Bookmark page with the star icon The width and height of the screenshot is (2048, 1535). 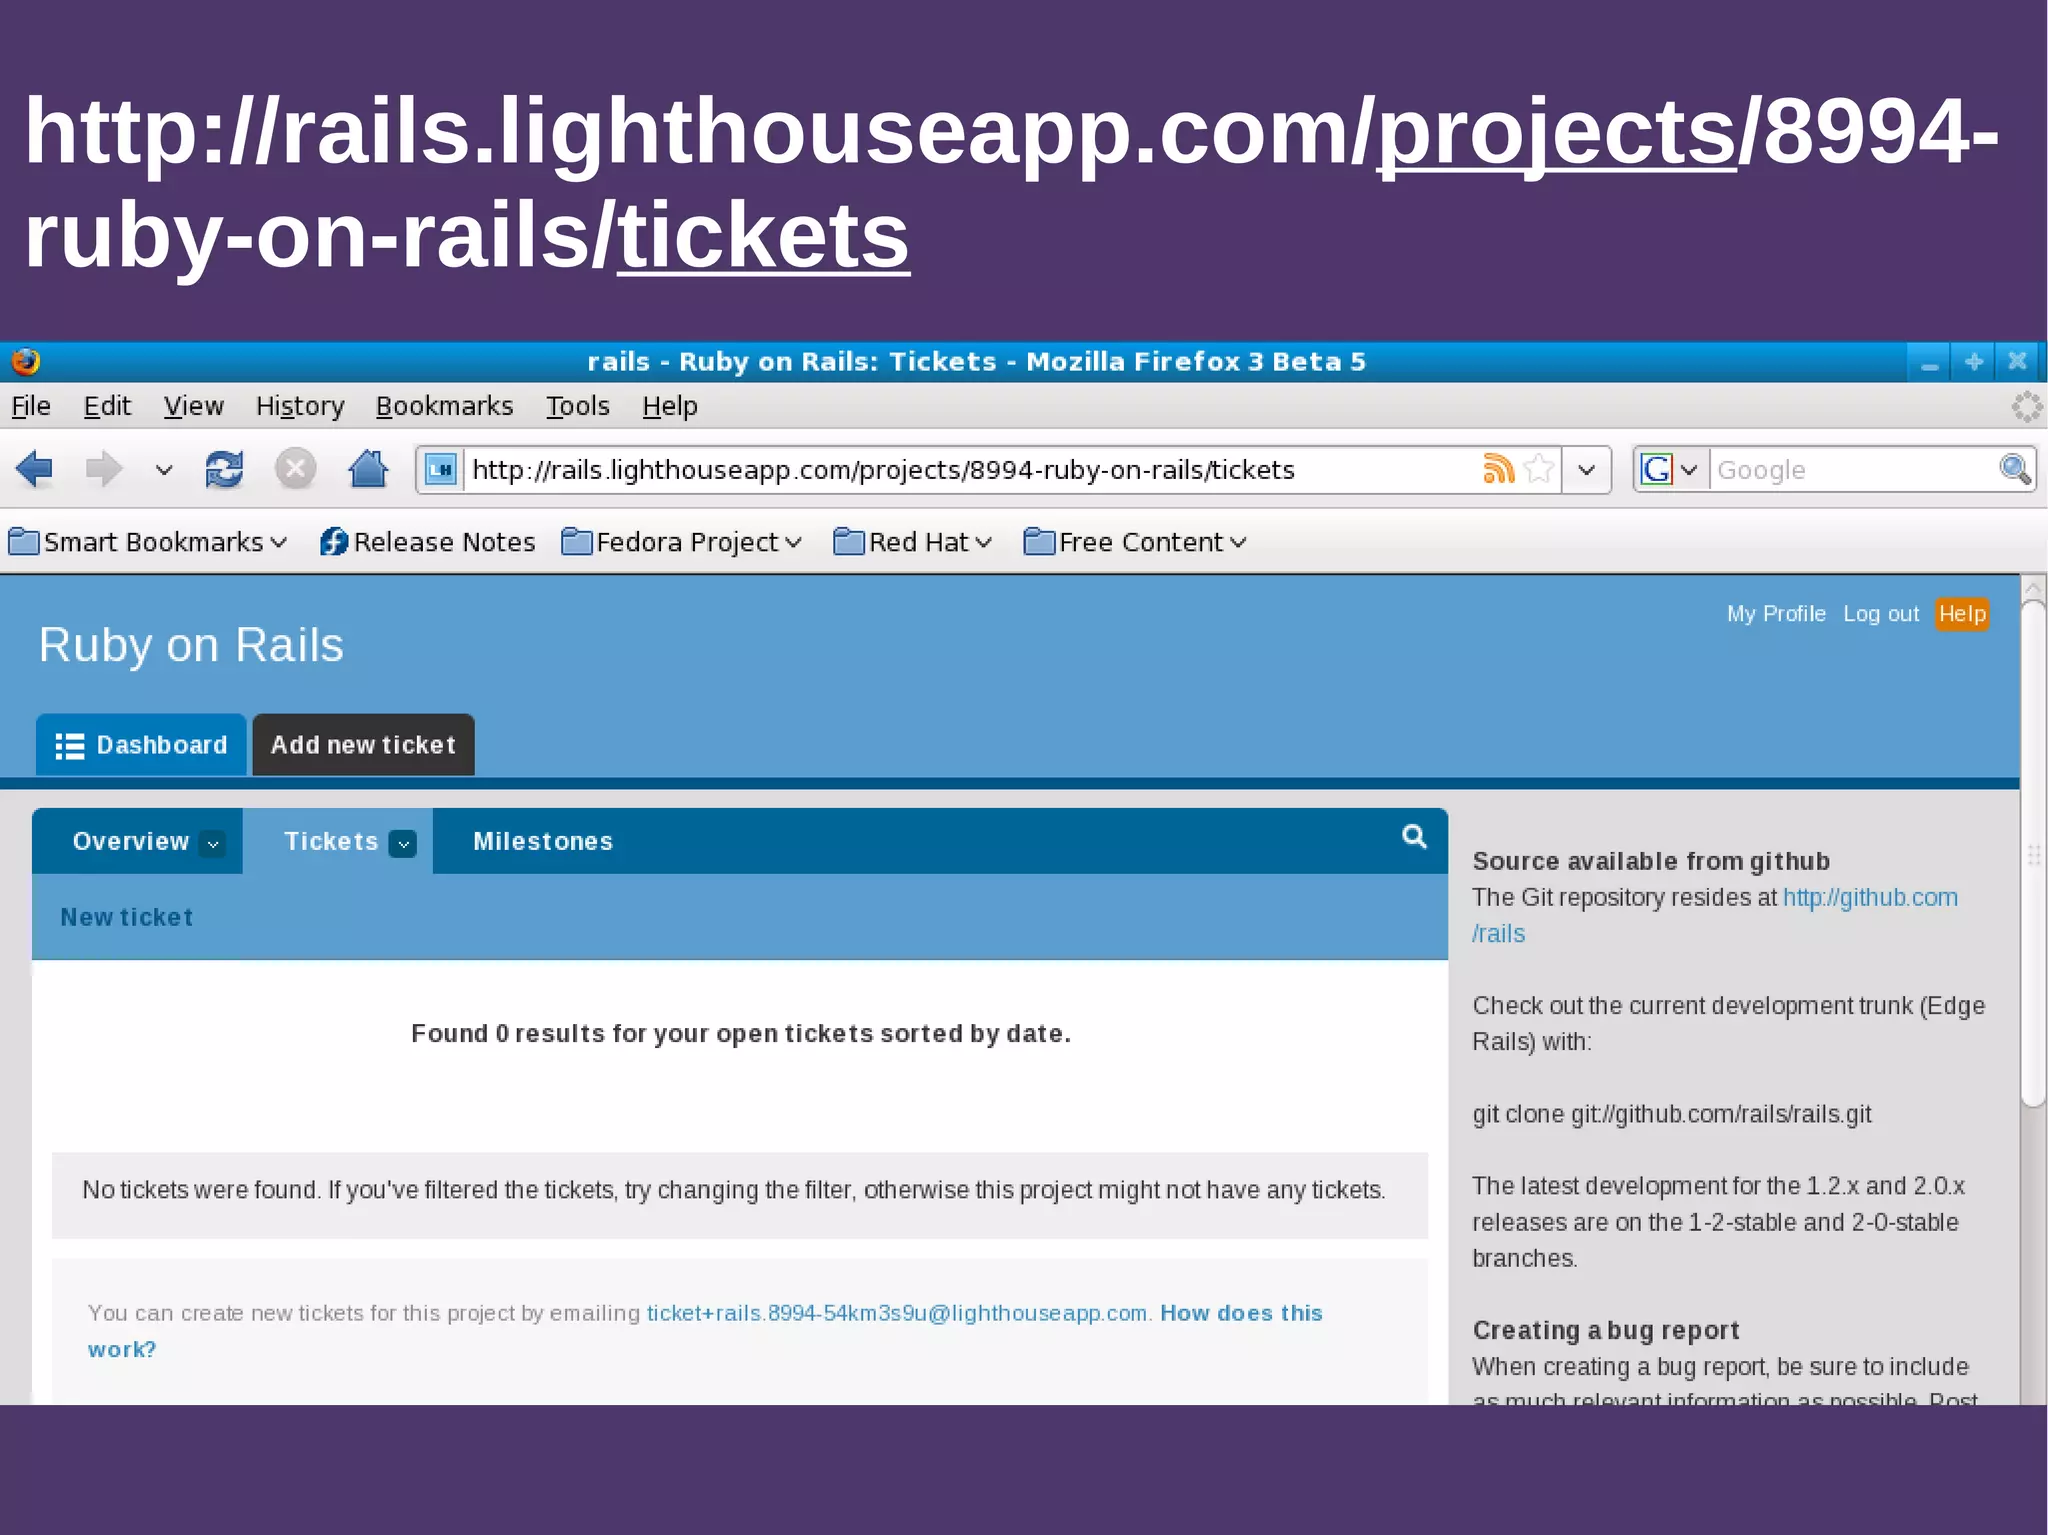1540,468
